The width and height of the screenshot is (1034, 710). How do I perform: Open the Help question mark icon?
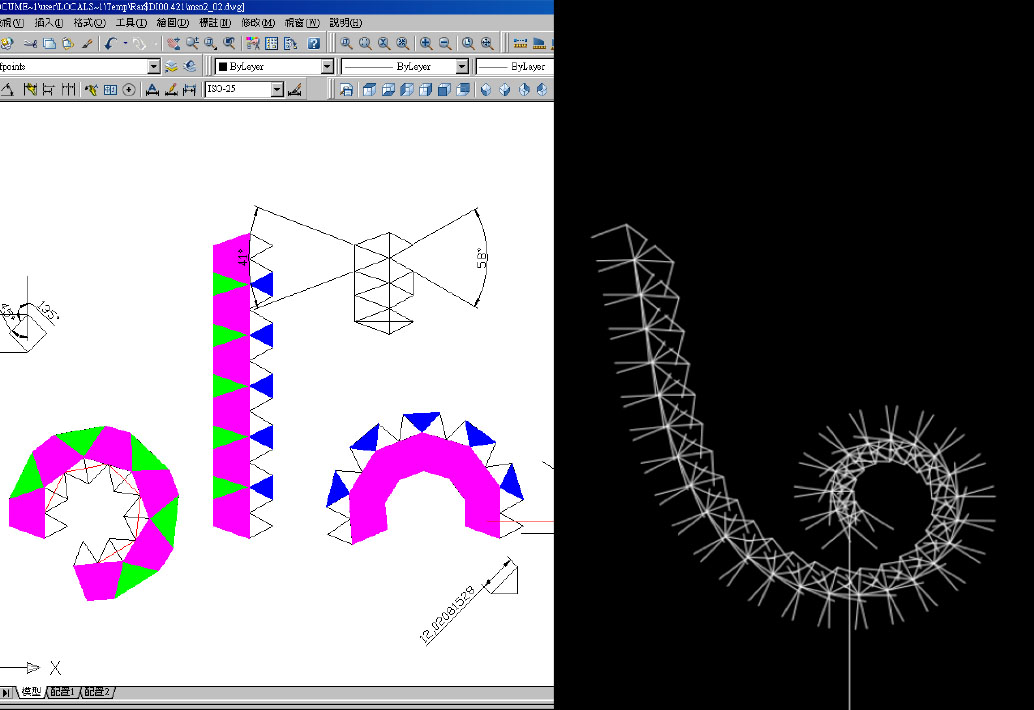314,43
